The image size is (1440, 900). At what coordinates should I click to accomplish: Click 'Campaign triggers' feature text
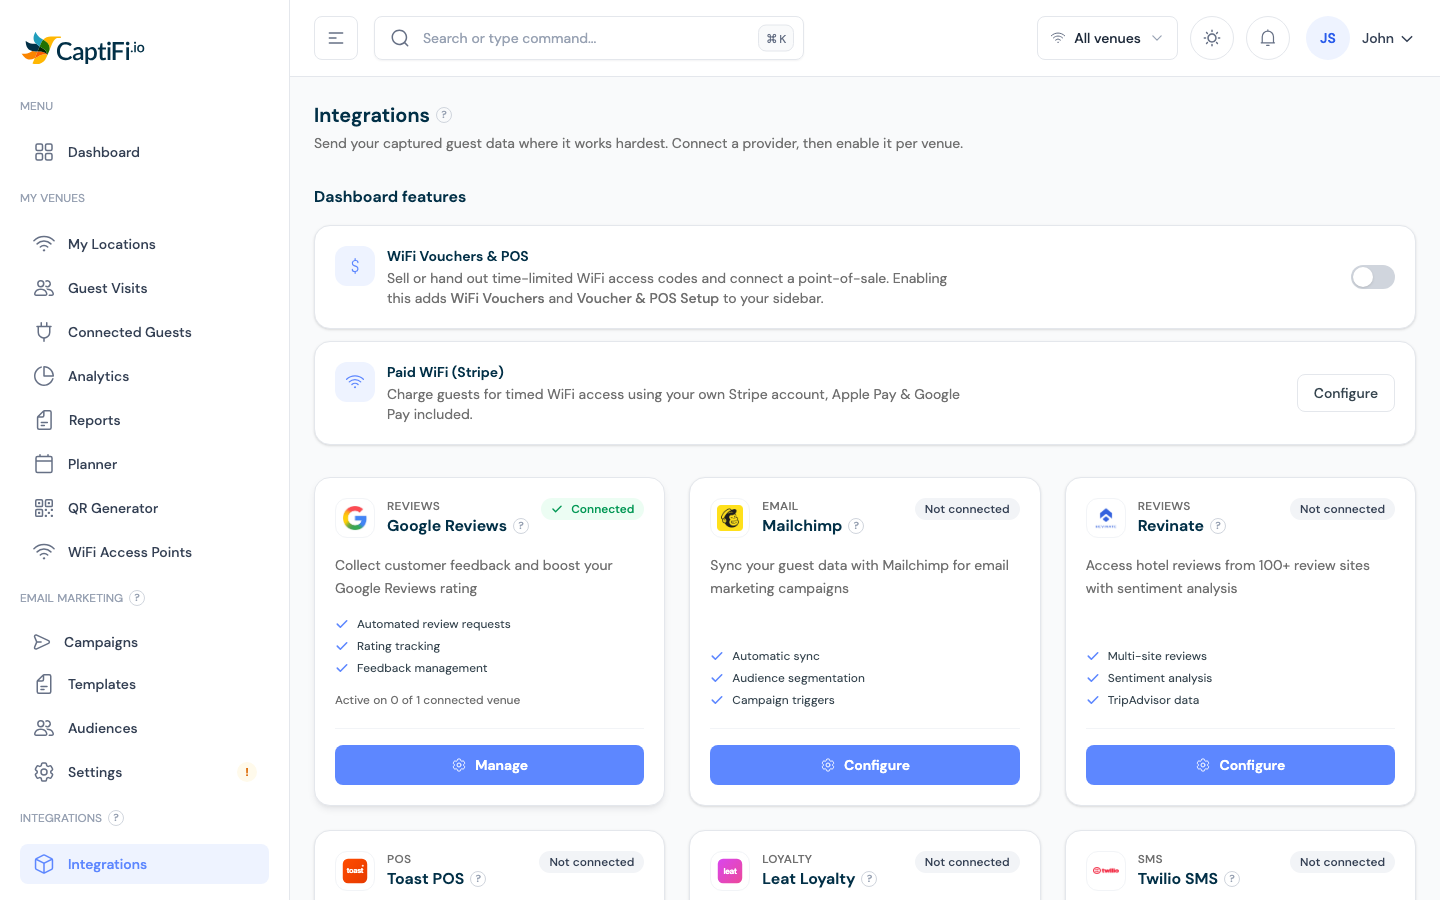coord(783,700)
